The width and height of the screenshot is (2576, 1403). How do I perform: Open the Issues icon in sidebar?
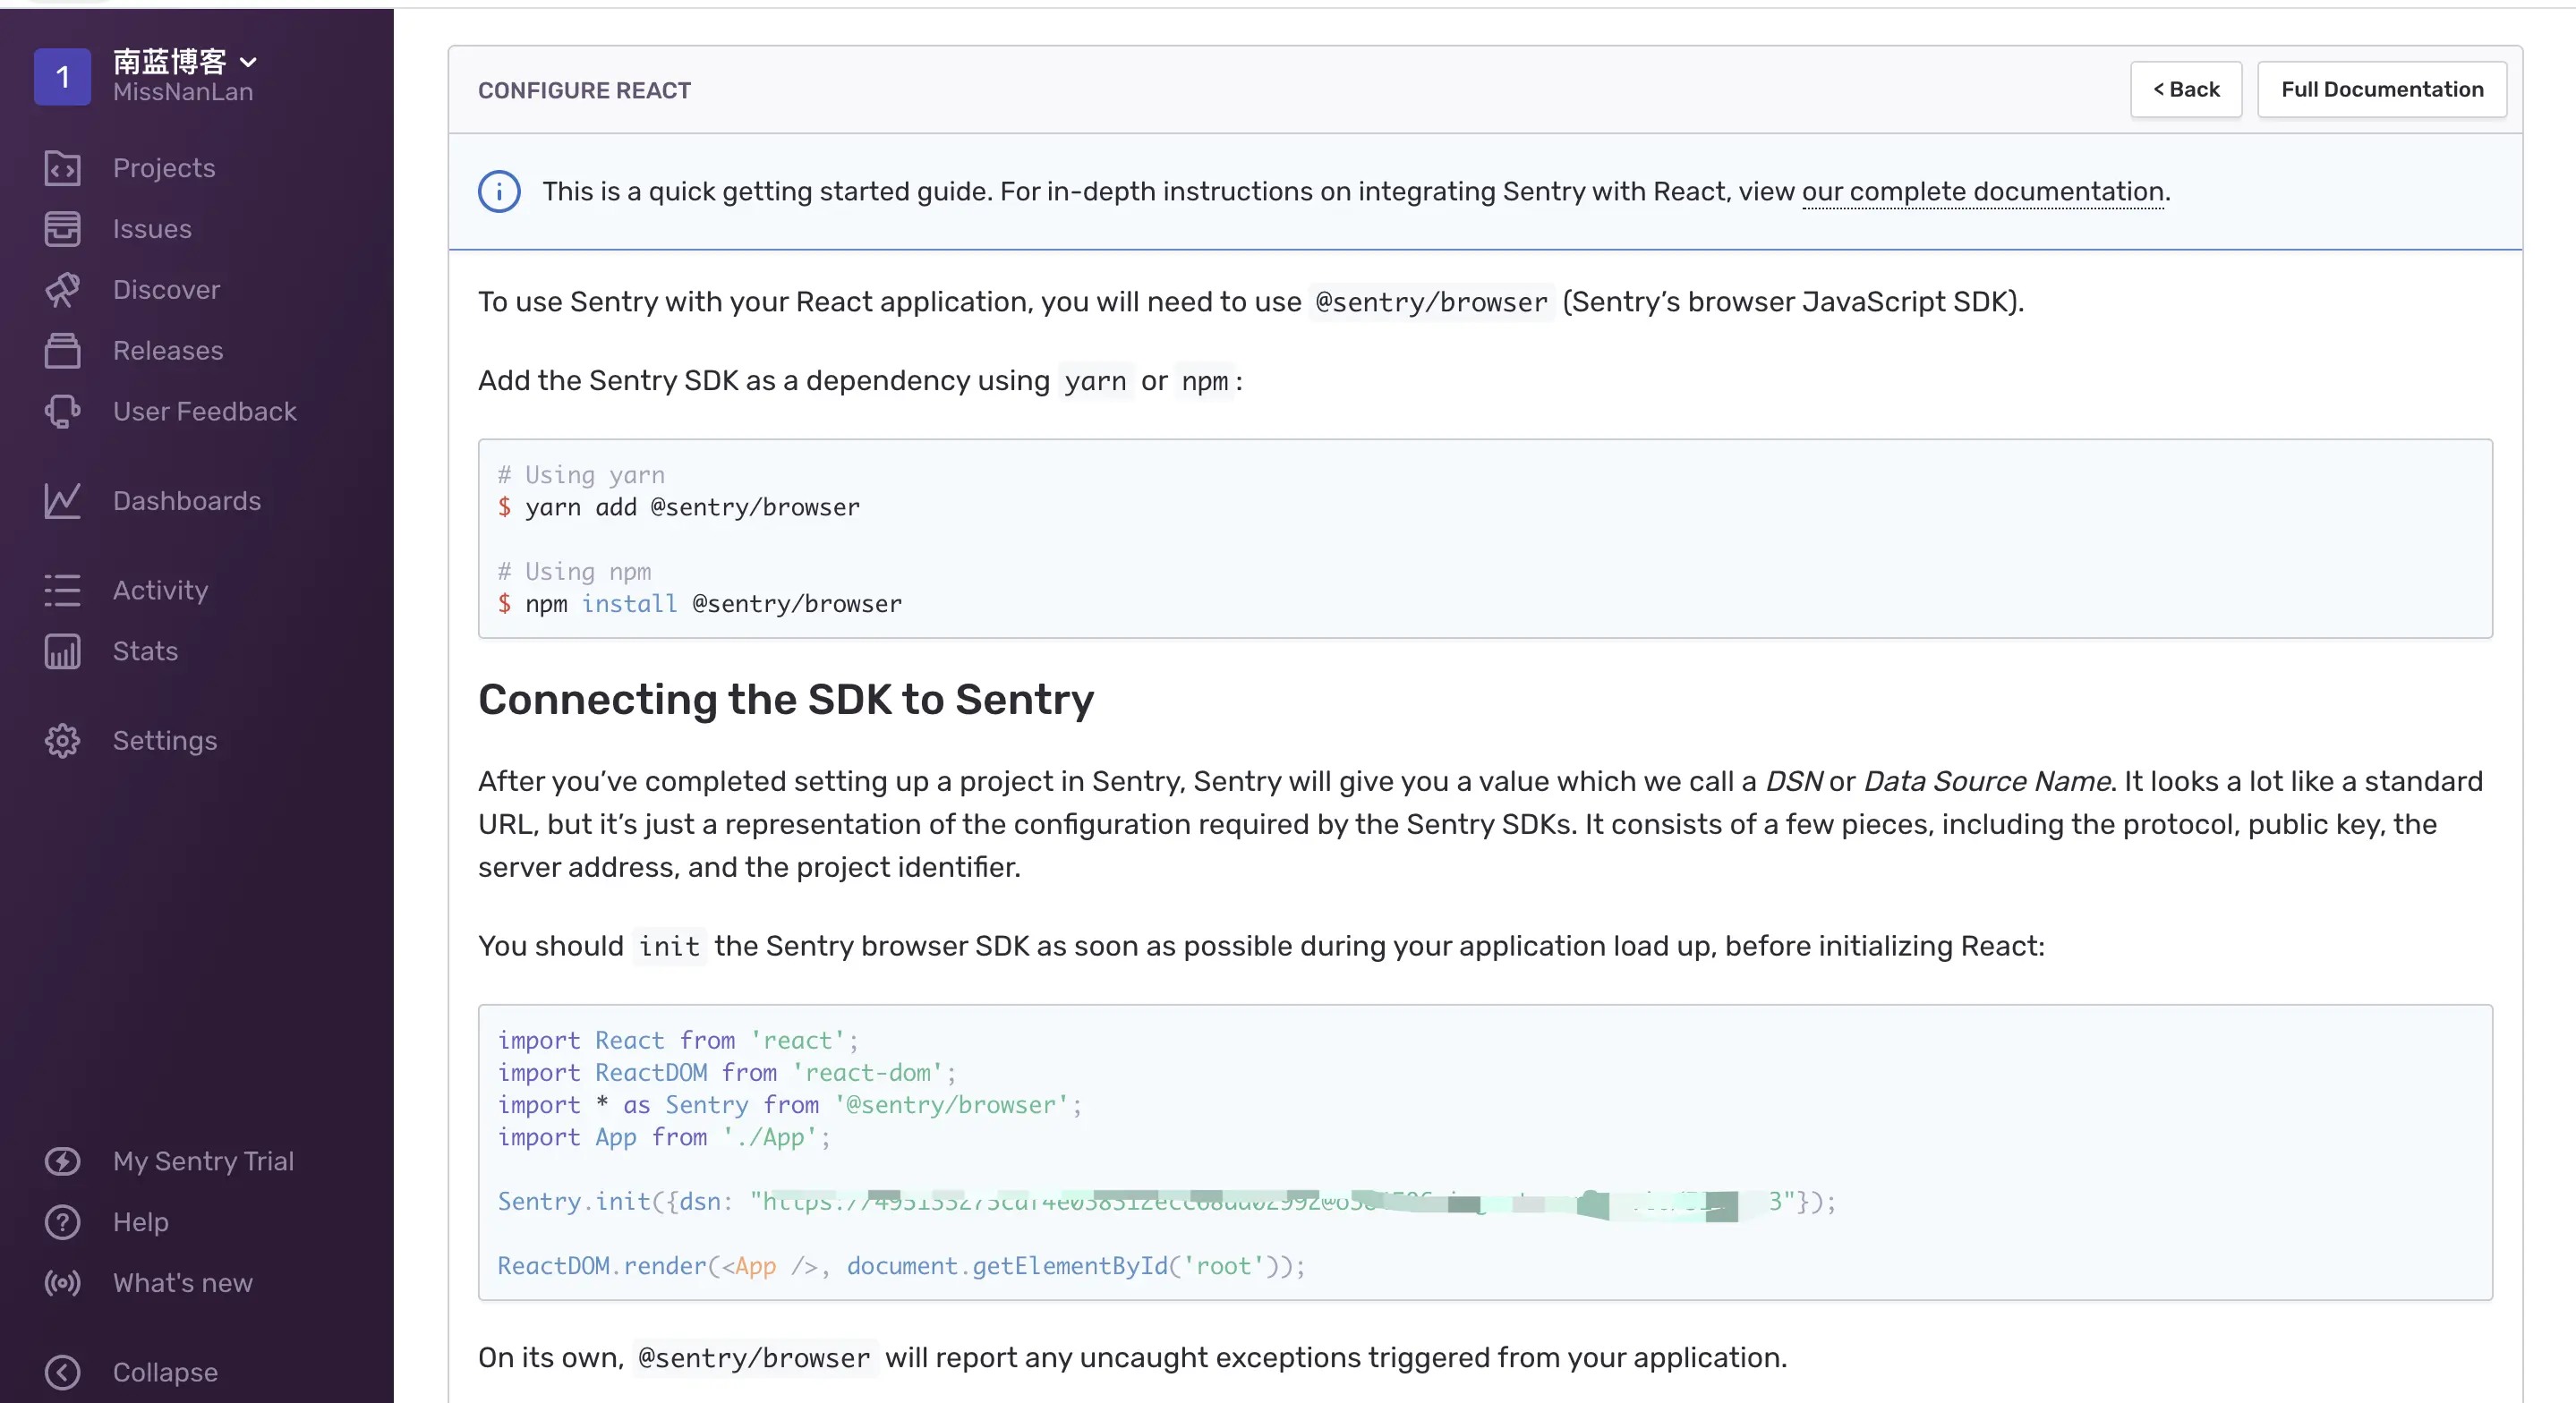[x=62, y=229]
